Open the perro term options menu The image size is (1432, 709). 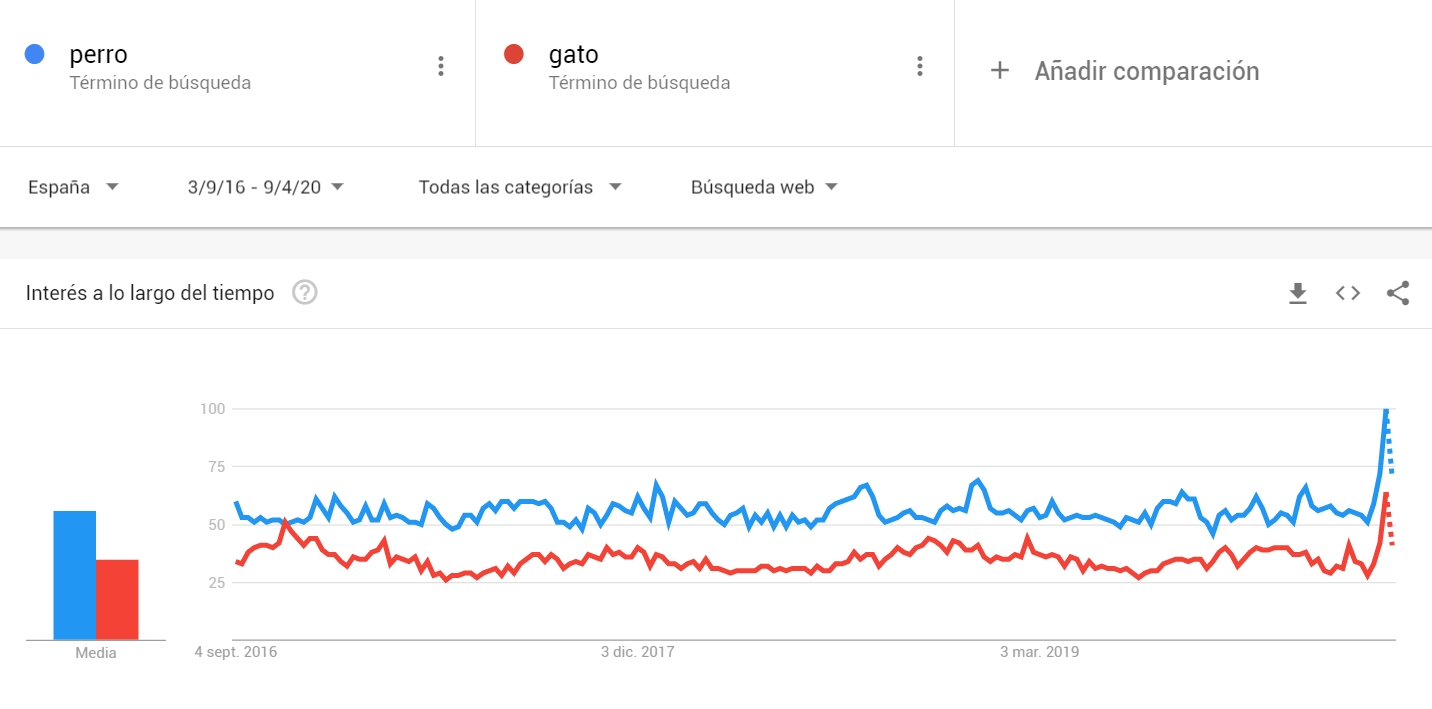pos(441,66)
